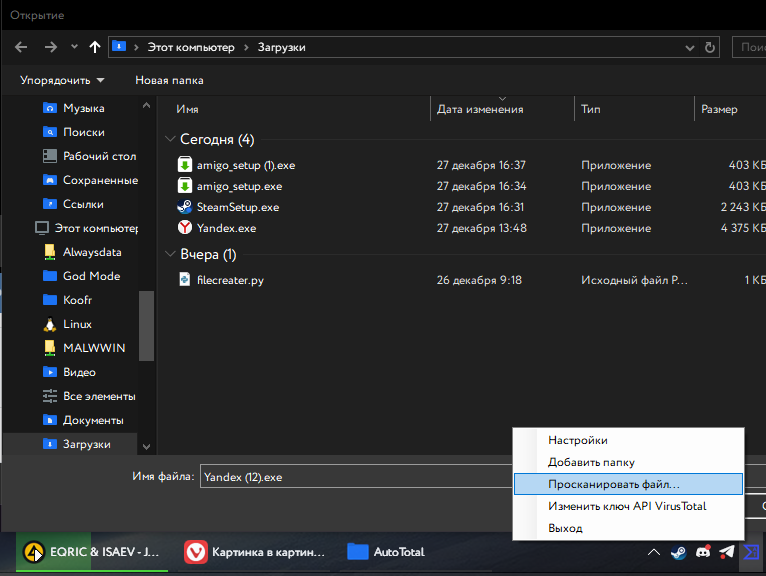The height and width of the screenshot is (576, 766).
Task: Open Видео folder in sidebar
Action: pyautogui.click(x=69, y=372)
